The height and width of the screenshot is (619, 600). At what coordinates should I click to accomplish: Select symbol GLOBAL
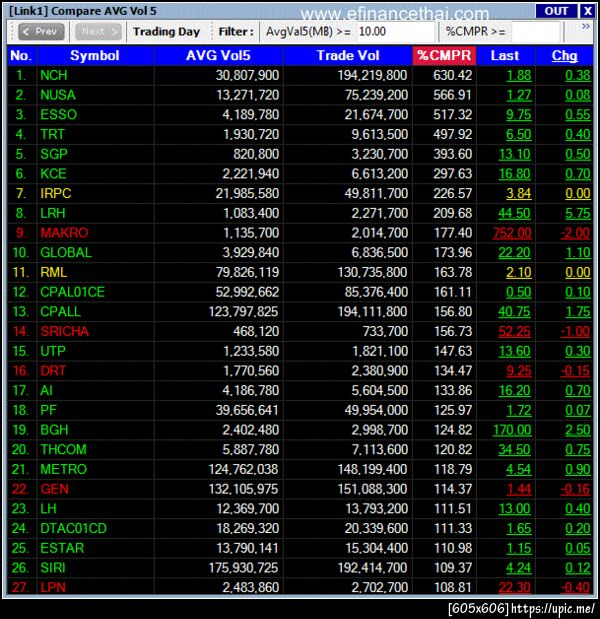[x=66, y=253]
